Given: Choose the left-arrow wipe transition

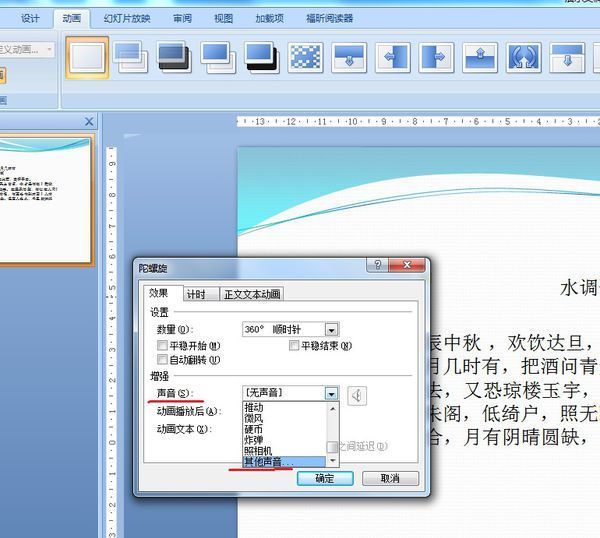Looking at the screenshot, I should pos(392,57).
